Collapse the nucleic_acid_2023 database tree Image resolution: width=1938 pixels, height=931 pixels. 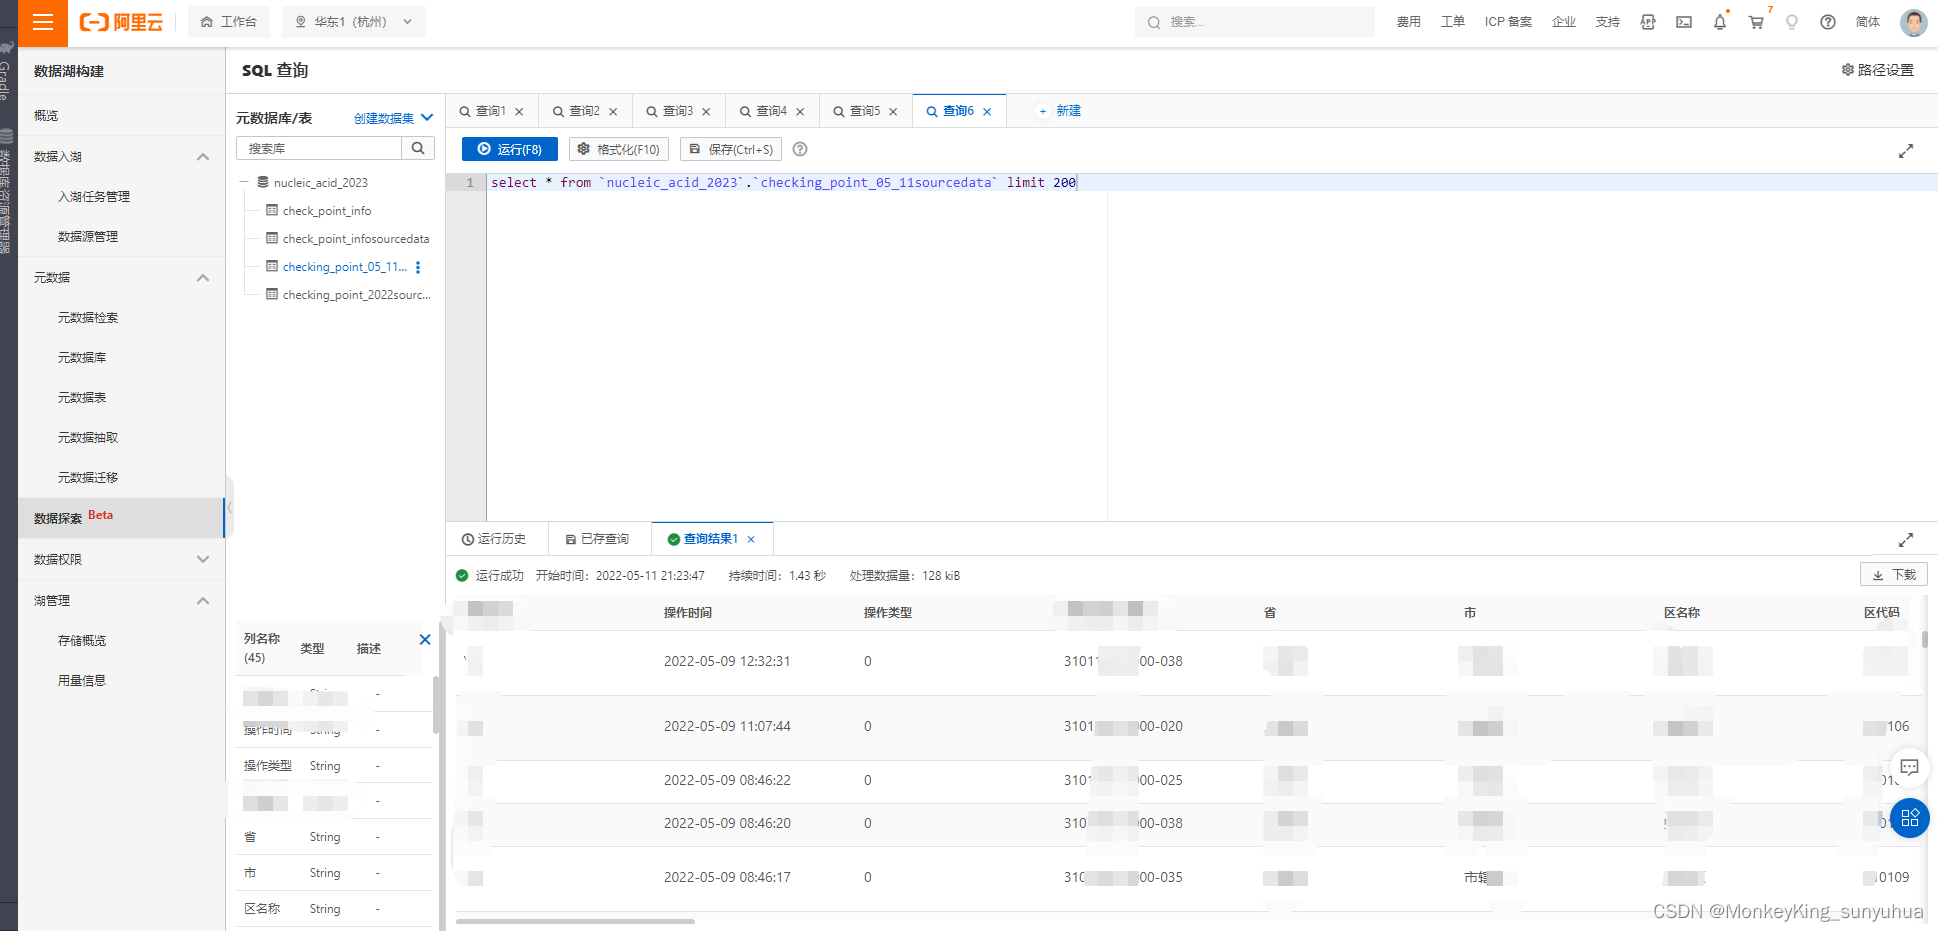244,183
